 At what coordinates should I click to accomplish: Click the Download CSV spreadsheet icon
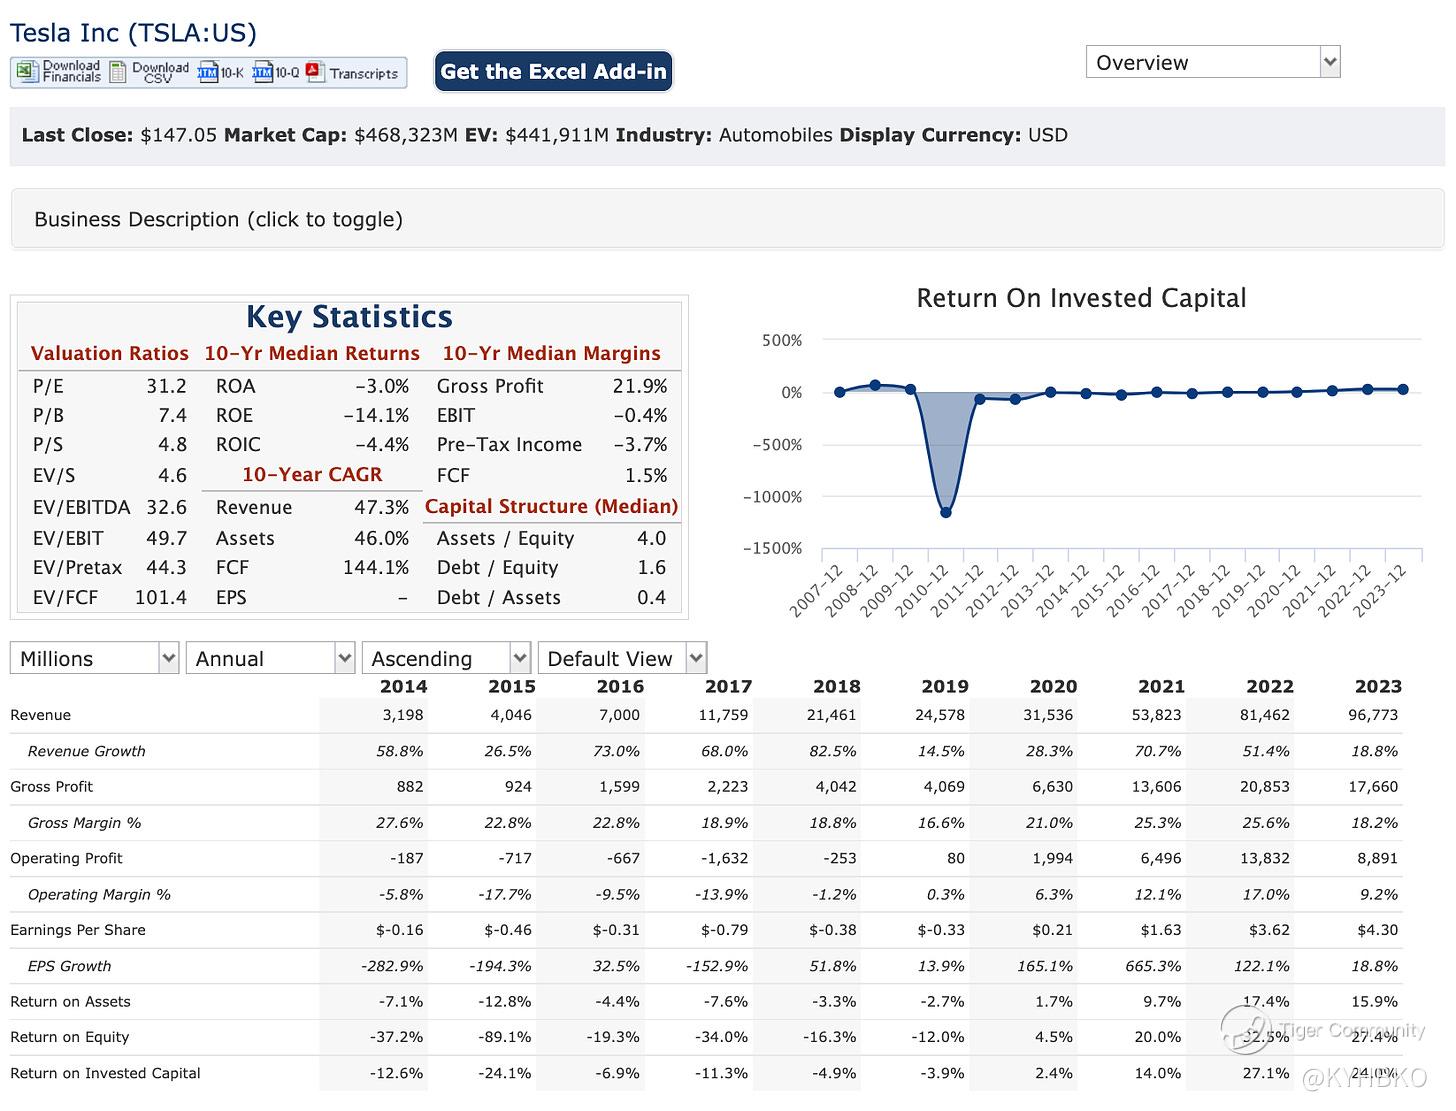pos(117,72)
